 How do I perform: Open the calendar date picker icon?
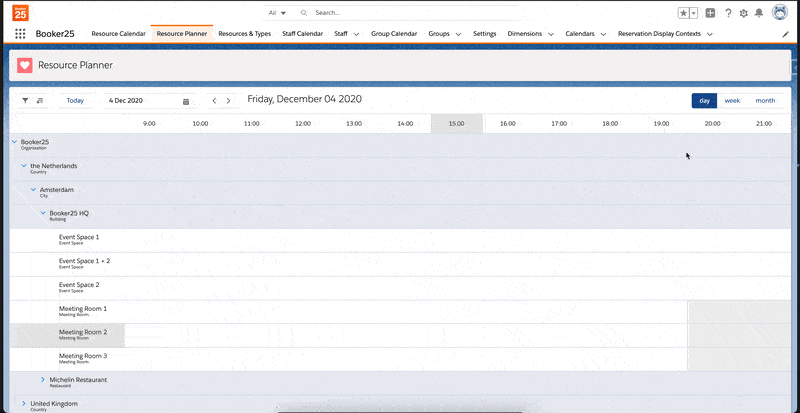186,101
